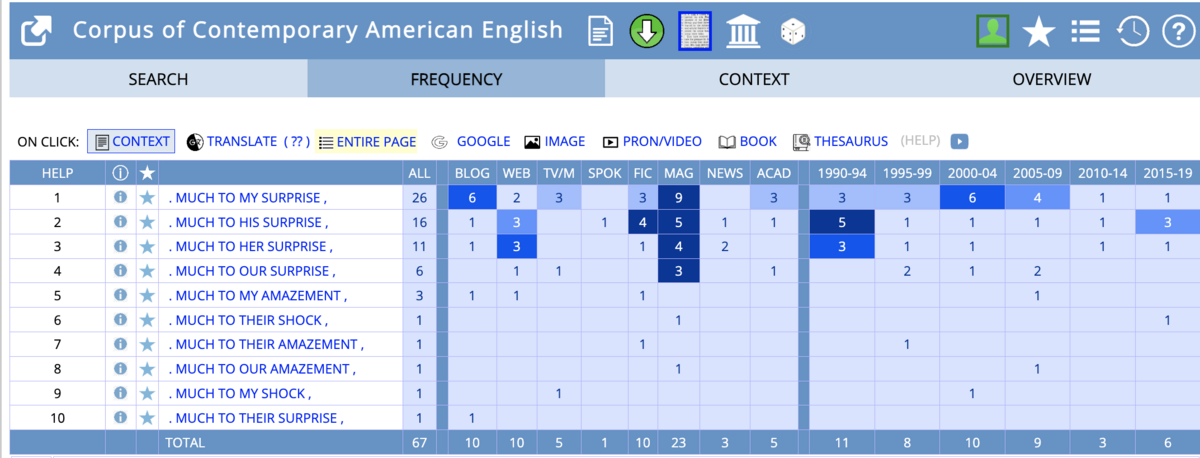This screenshot has width=1200, height=458.
Task: Open phrase . MUCH TO THEIR AMAZEMENT ,
Action: pos(266,345)
